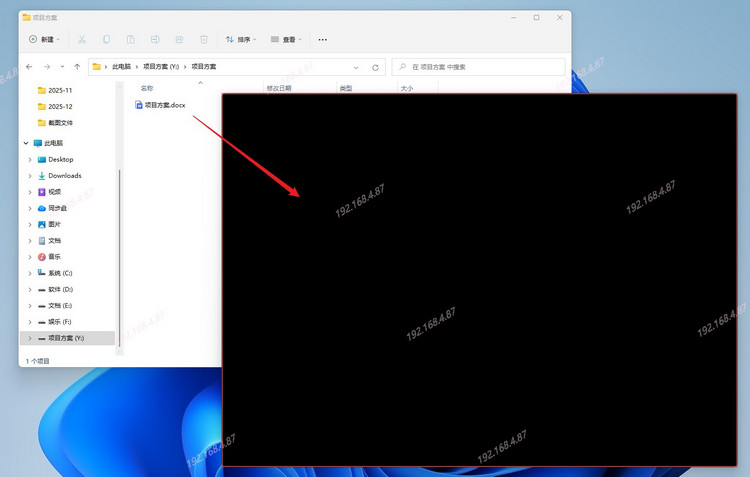Expand the 系统 (C:) drive tree node

click(30, 273)
